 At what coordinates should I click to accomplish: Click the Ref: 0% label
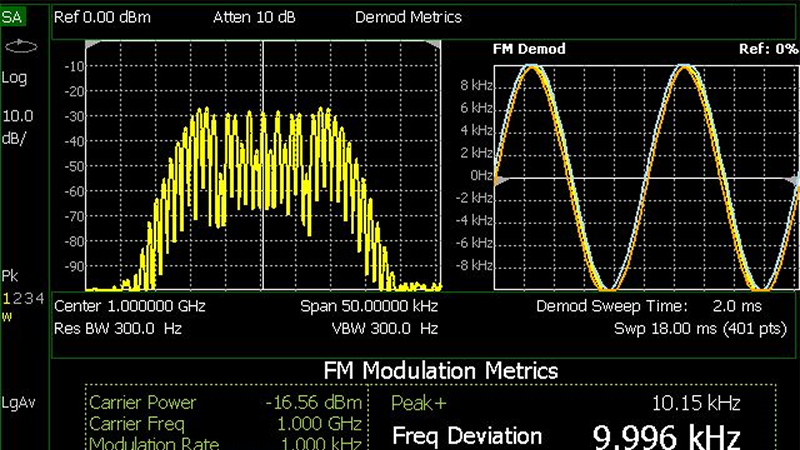click(x=768, y=49)
